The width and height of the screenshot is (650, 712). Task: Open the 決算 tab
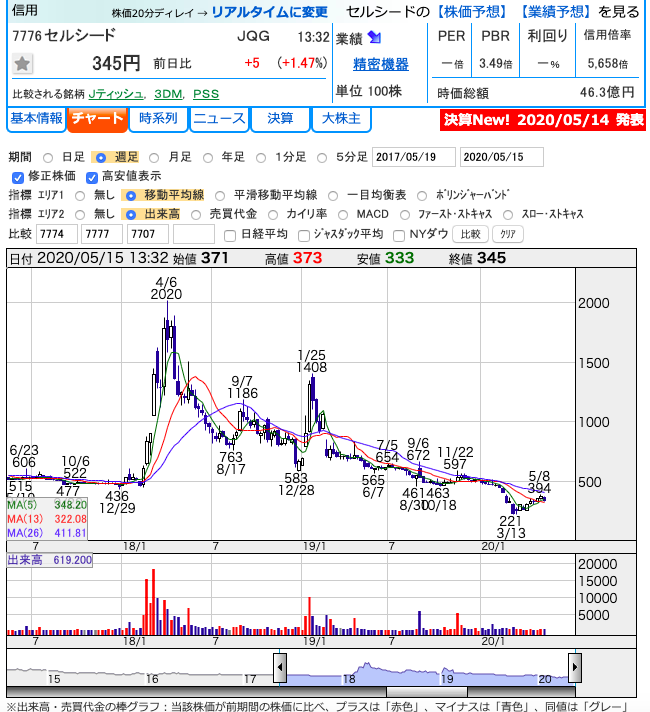point(280,119)
